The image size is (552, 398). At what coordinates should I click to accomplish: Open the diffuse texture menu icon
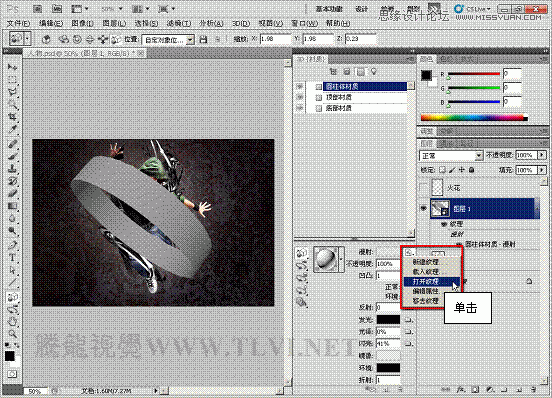(409, 252)
